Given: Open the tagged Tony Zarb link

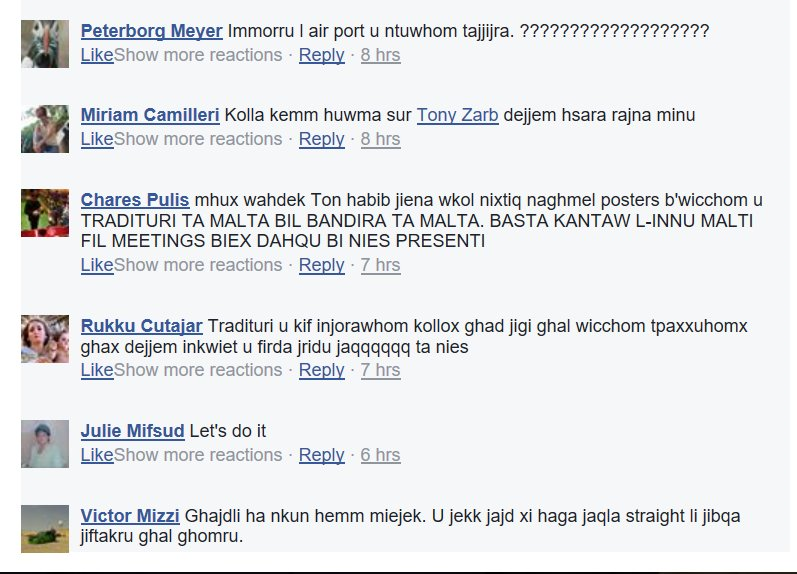Looking at the screenshot, I should [x=458, y=115].
